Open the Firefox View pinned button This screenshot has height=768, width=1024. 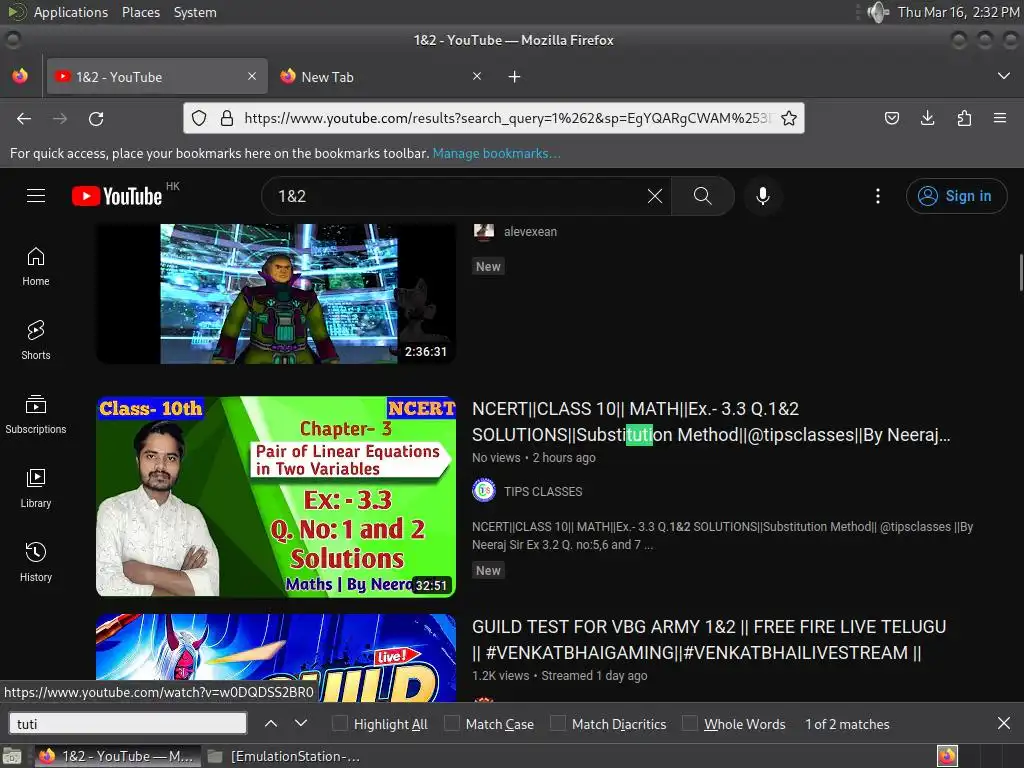20,76
